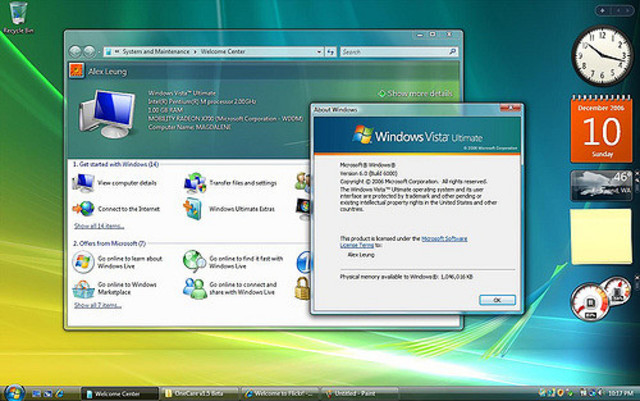
Task: Click the large computer monitor image
Action: point(107,114)
